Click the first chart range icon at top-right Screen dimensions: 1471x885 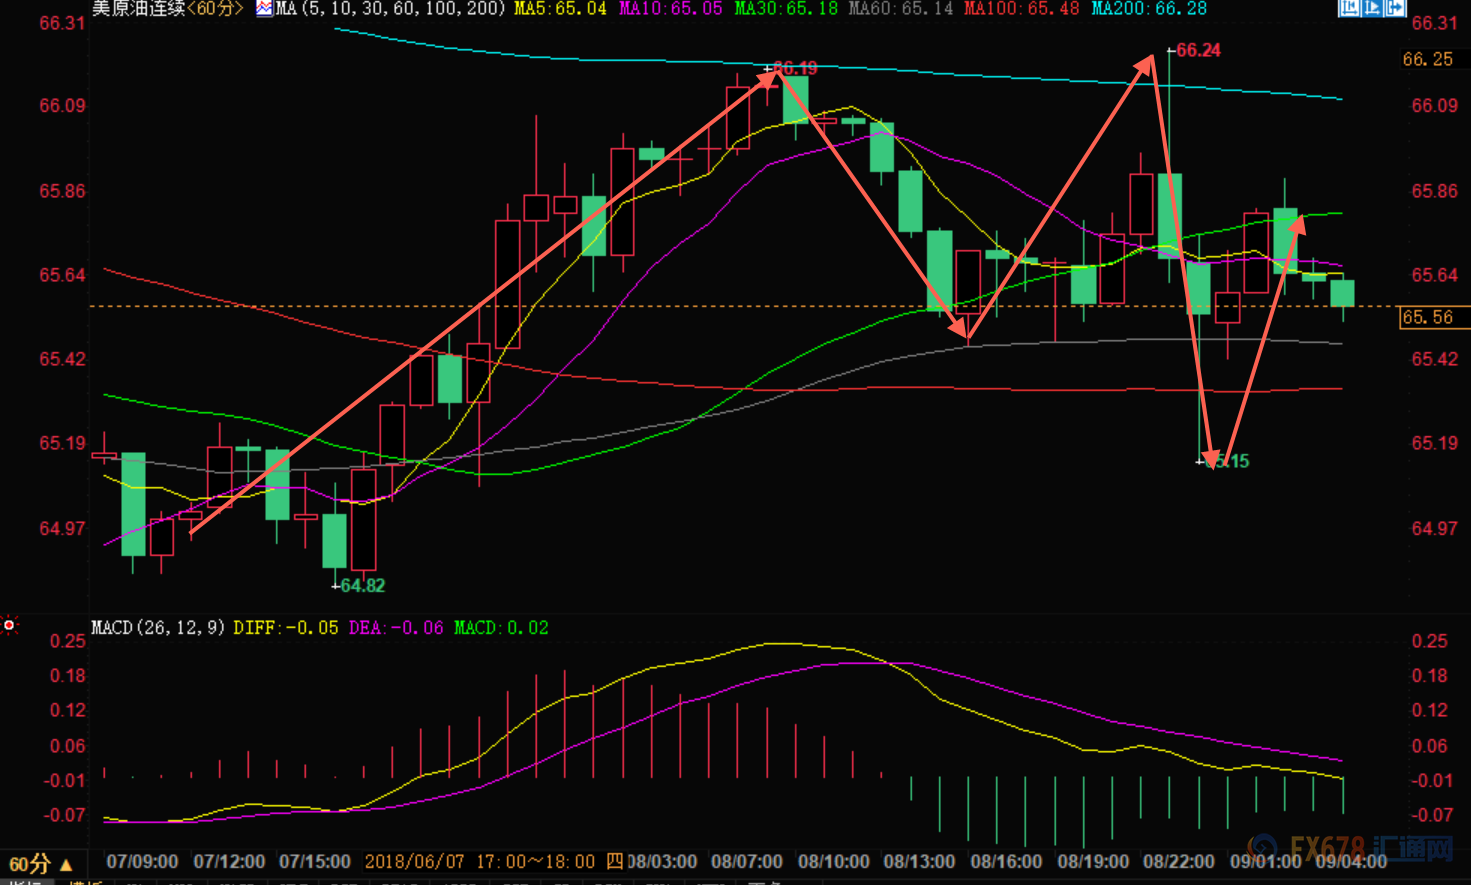coord(1348,8)
